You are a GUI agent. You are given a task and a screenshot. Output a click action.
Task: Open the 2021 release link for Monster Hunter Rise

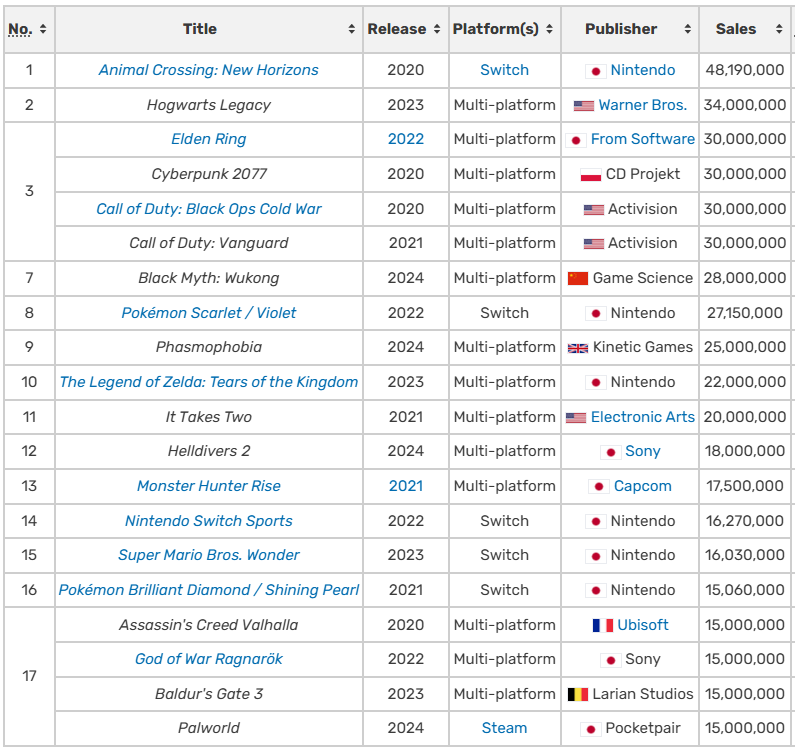[406, 486]
